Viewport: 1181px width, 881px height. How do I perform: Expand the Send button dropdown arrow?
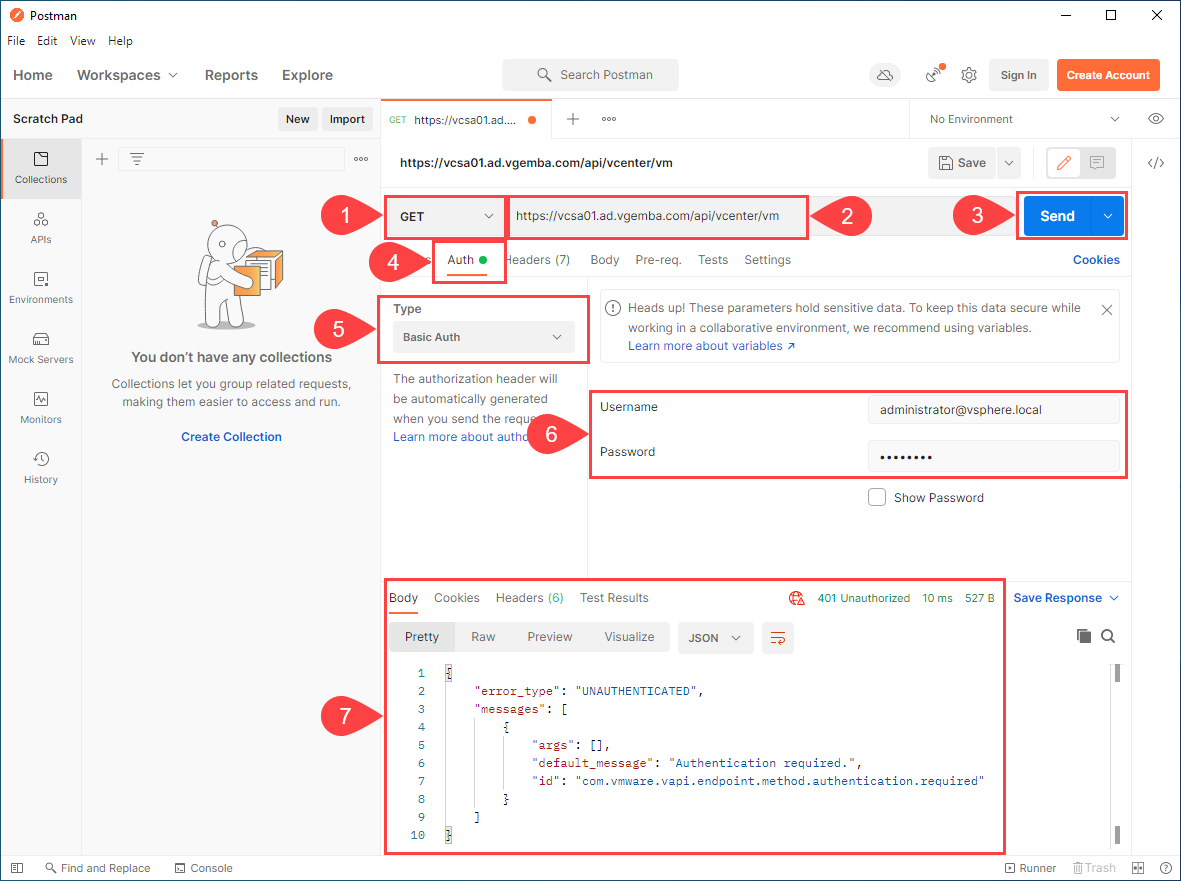coord(1107,216)
